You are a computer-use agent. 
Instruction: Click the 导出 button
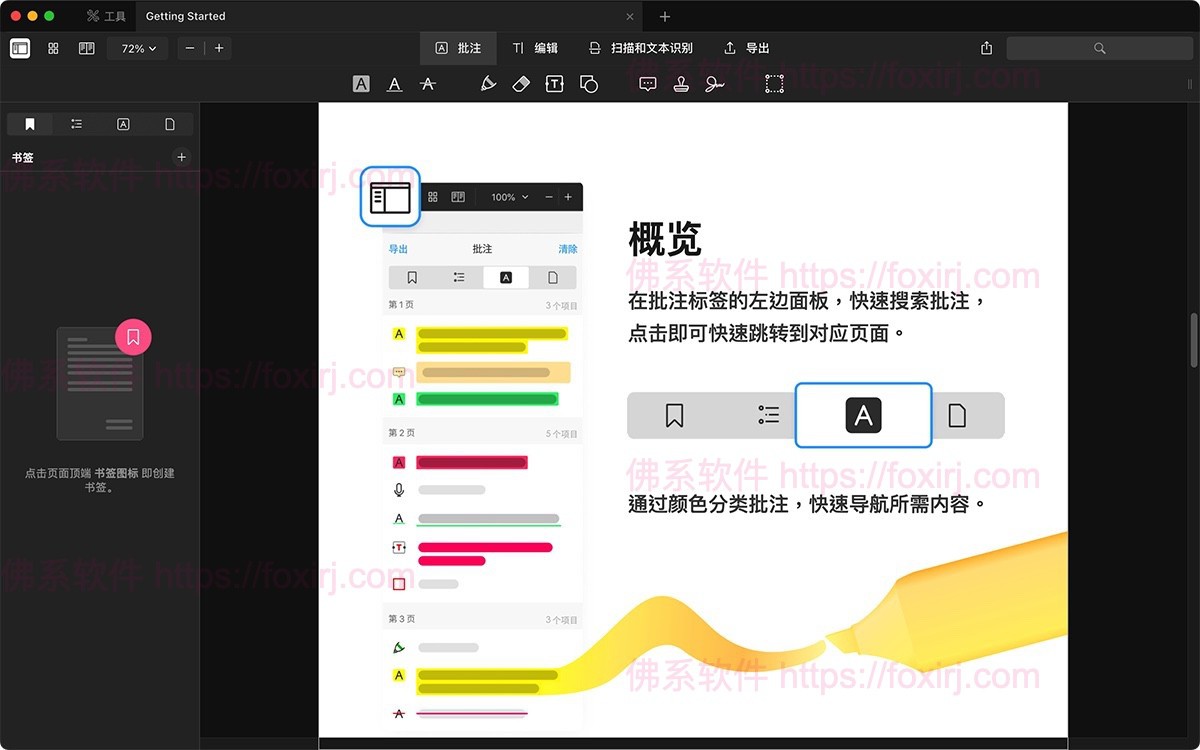point(746,47)
